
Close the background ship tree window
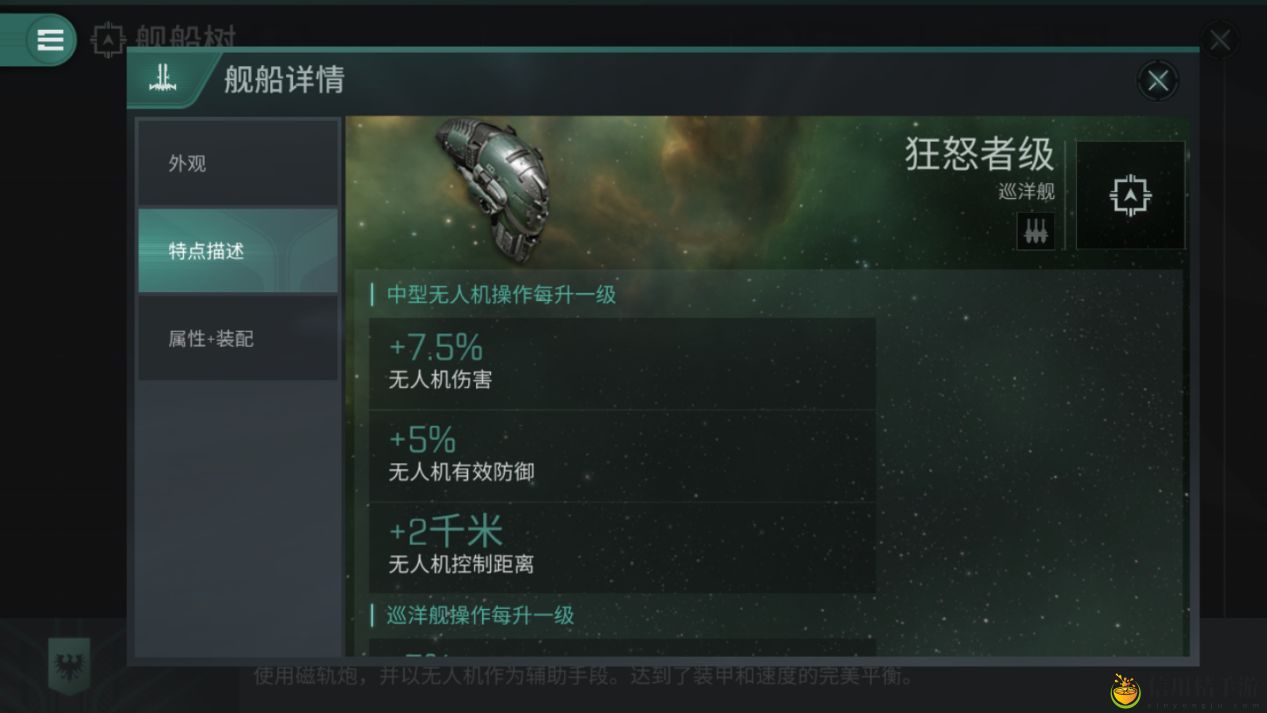tap(1219, 41)
